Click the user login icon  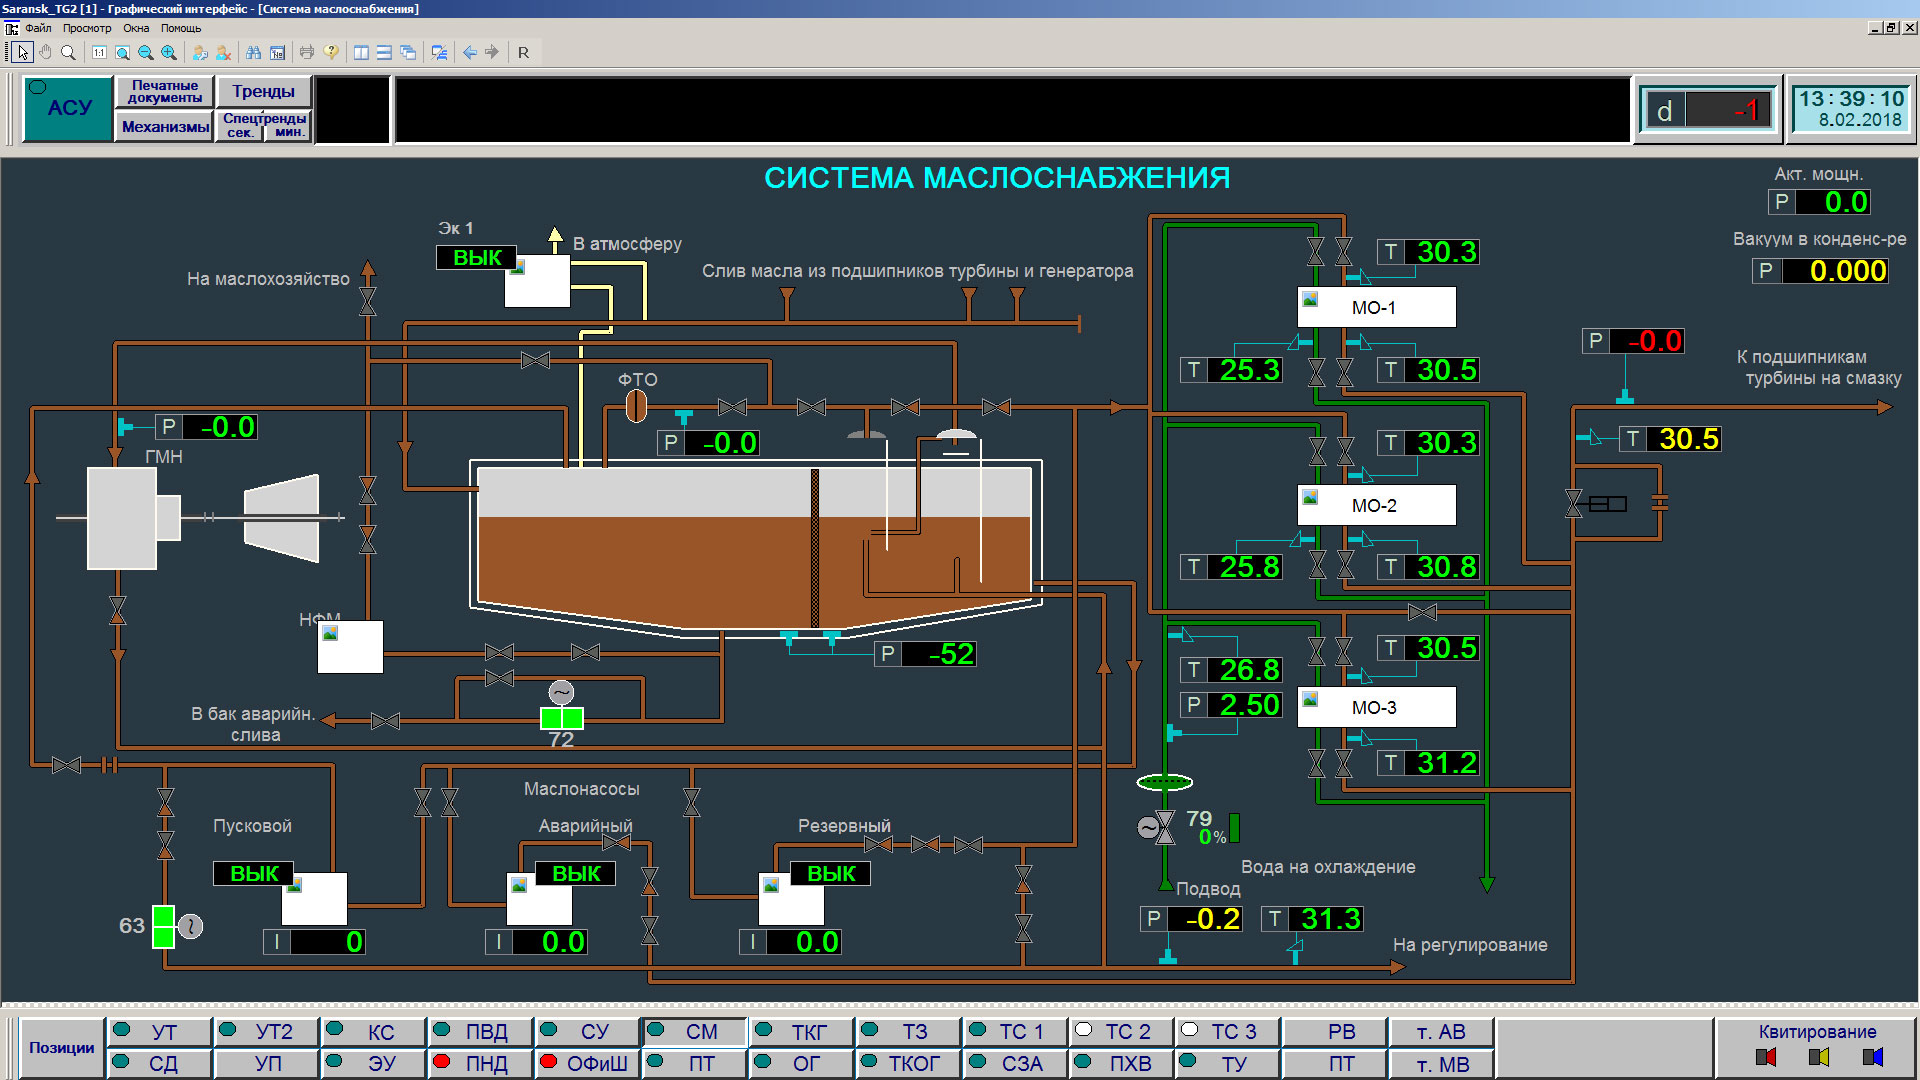tap(200, 52)
